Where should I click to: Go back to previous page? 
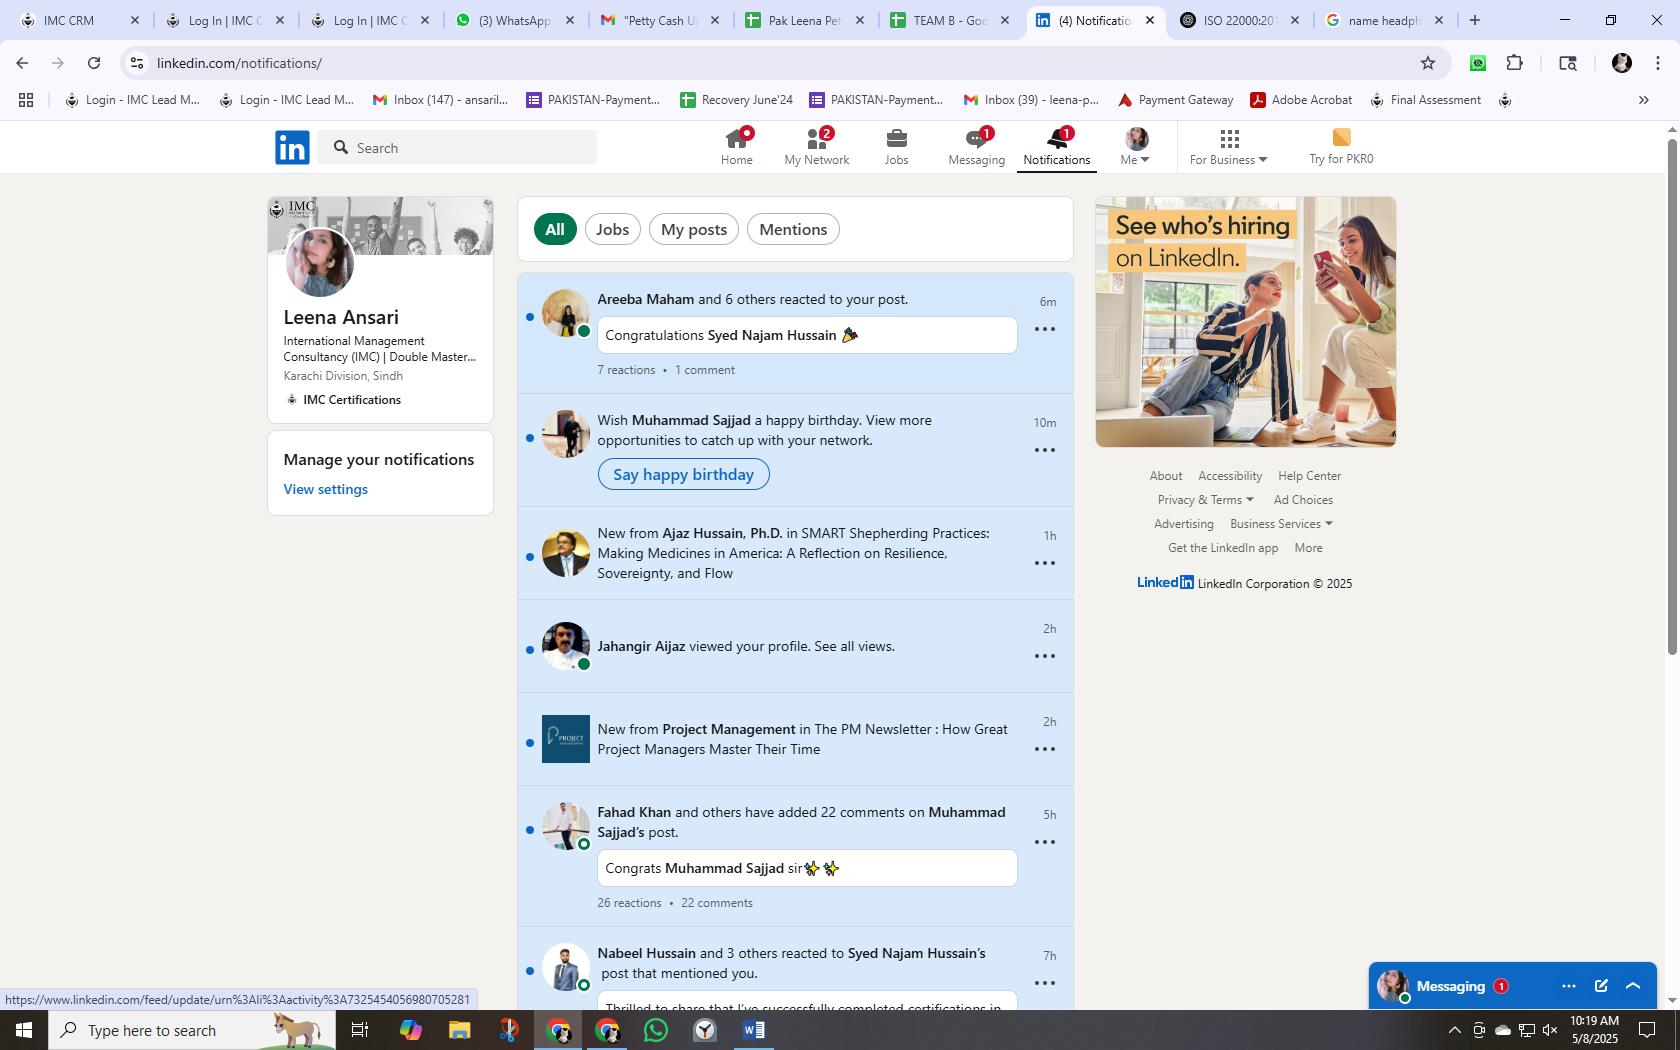[22, 63]
